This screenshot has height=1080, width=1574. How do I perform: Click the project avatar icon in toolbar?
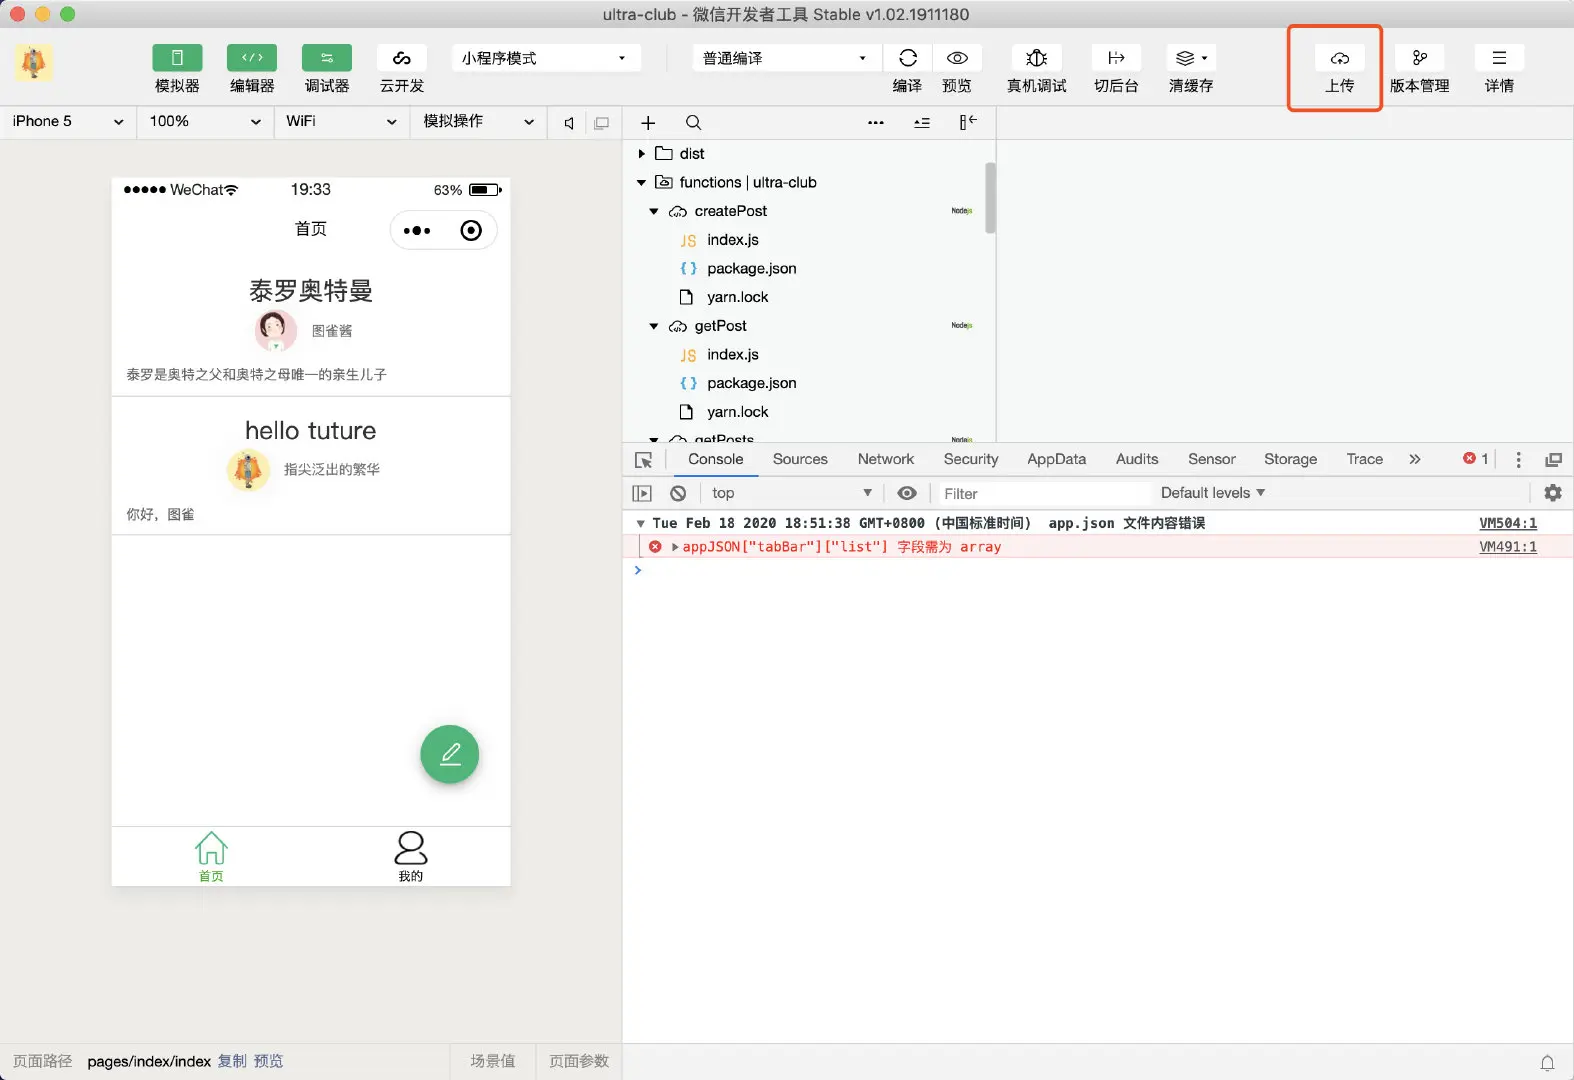[33, 62]
